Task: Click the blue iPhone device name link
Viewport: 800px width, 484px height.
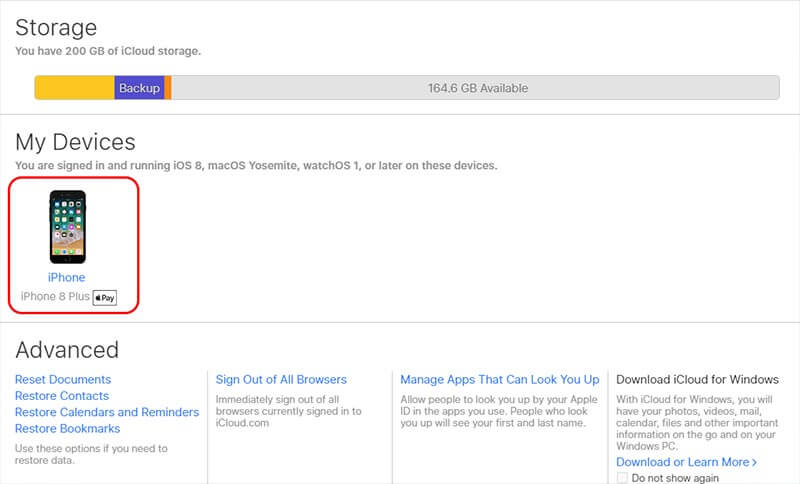Action: (x=66, y=277)
